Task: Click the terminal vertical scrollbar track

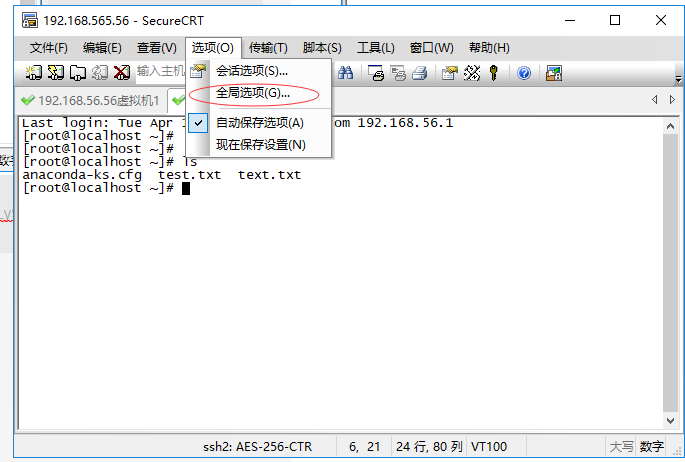Action: pos(670,273)
